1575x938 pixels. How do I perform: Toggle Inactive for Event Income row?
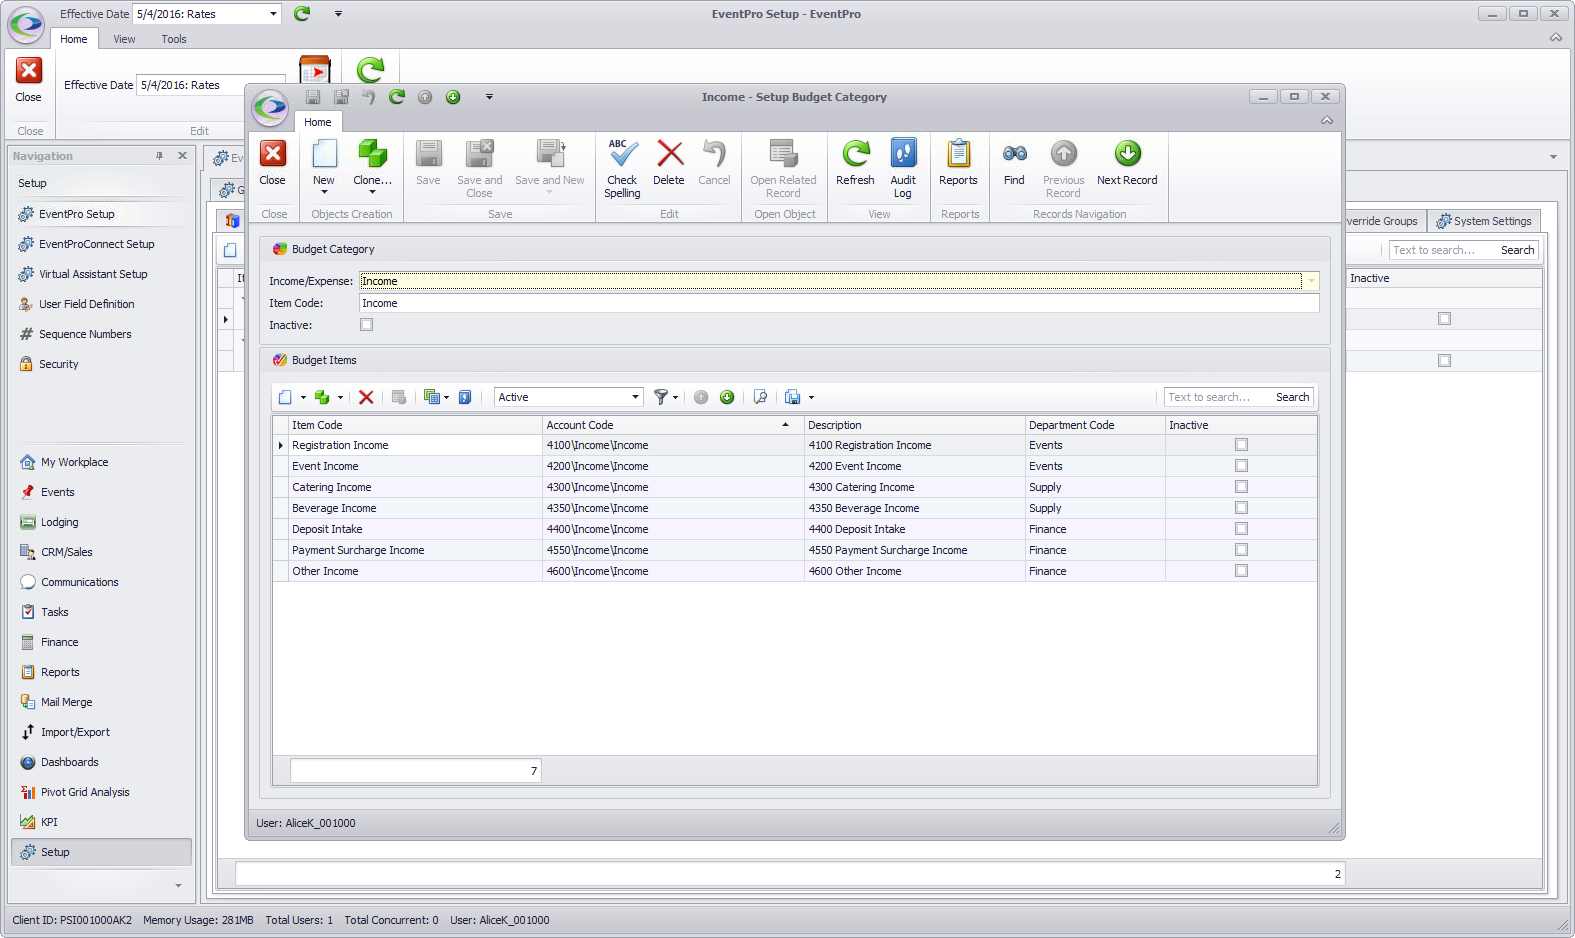1241,466
